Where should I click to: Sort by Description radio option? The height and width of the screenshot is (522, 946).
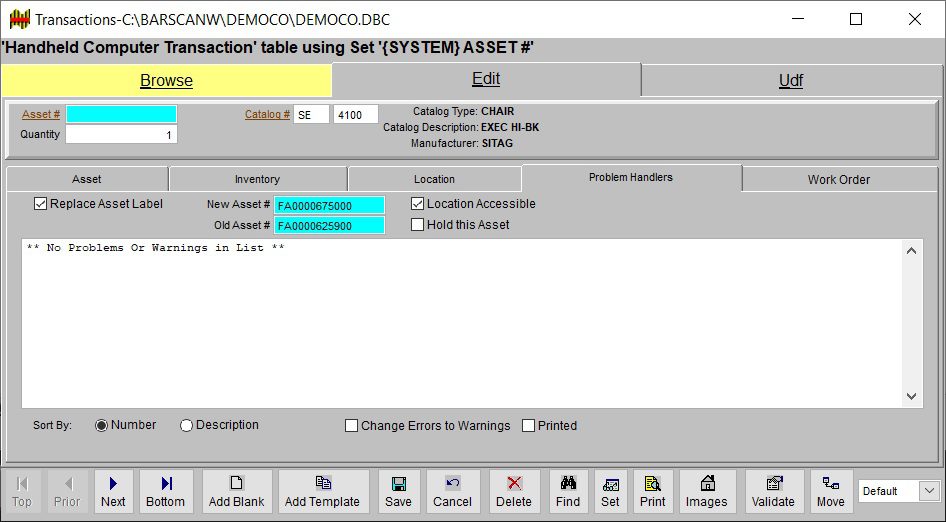click(186, 425)
